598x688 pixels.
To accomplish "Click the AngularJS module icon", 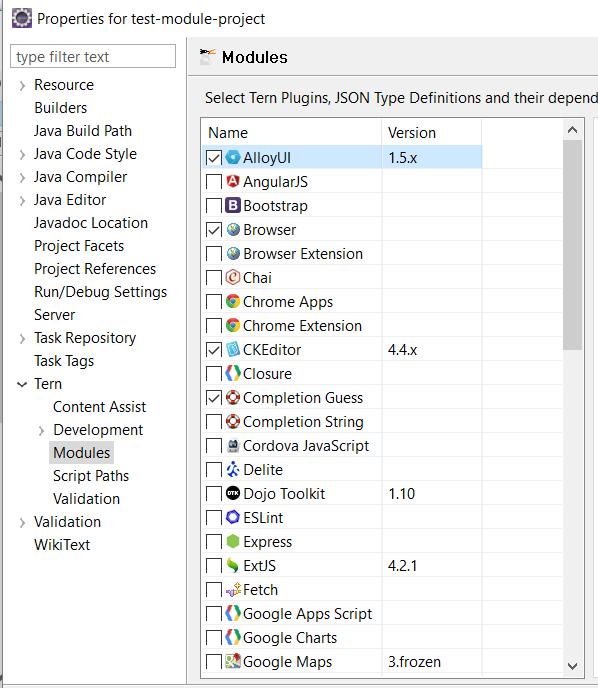I will coord(233,181).
